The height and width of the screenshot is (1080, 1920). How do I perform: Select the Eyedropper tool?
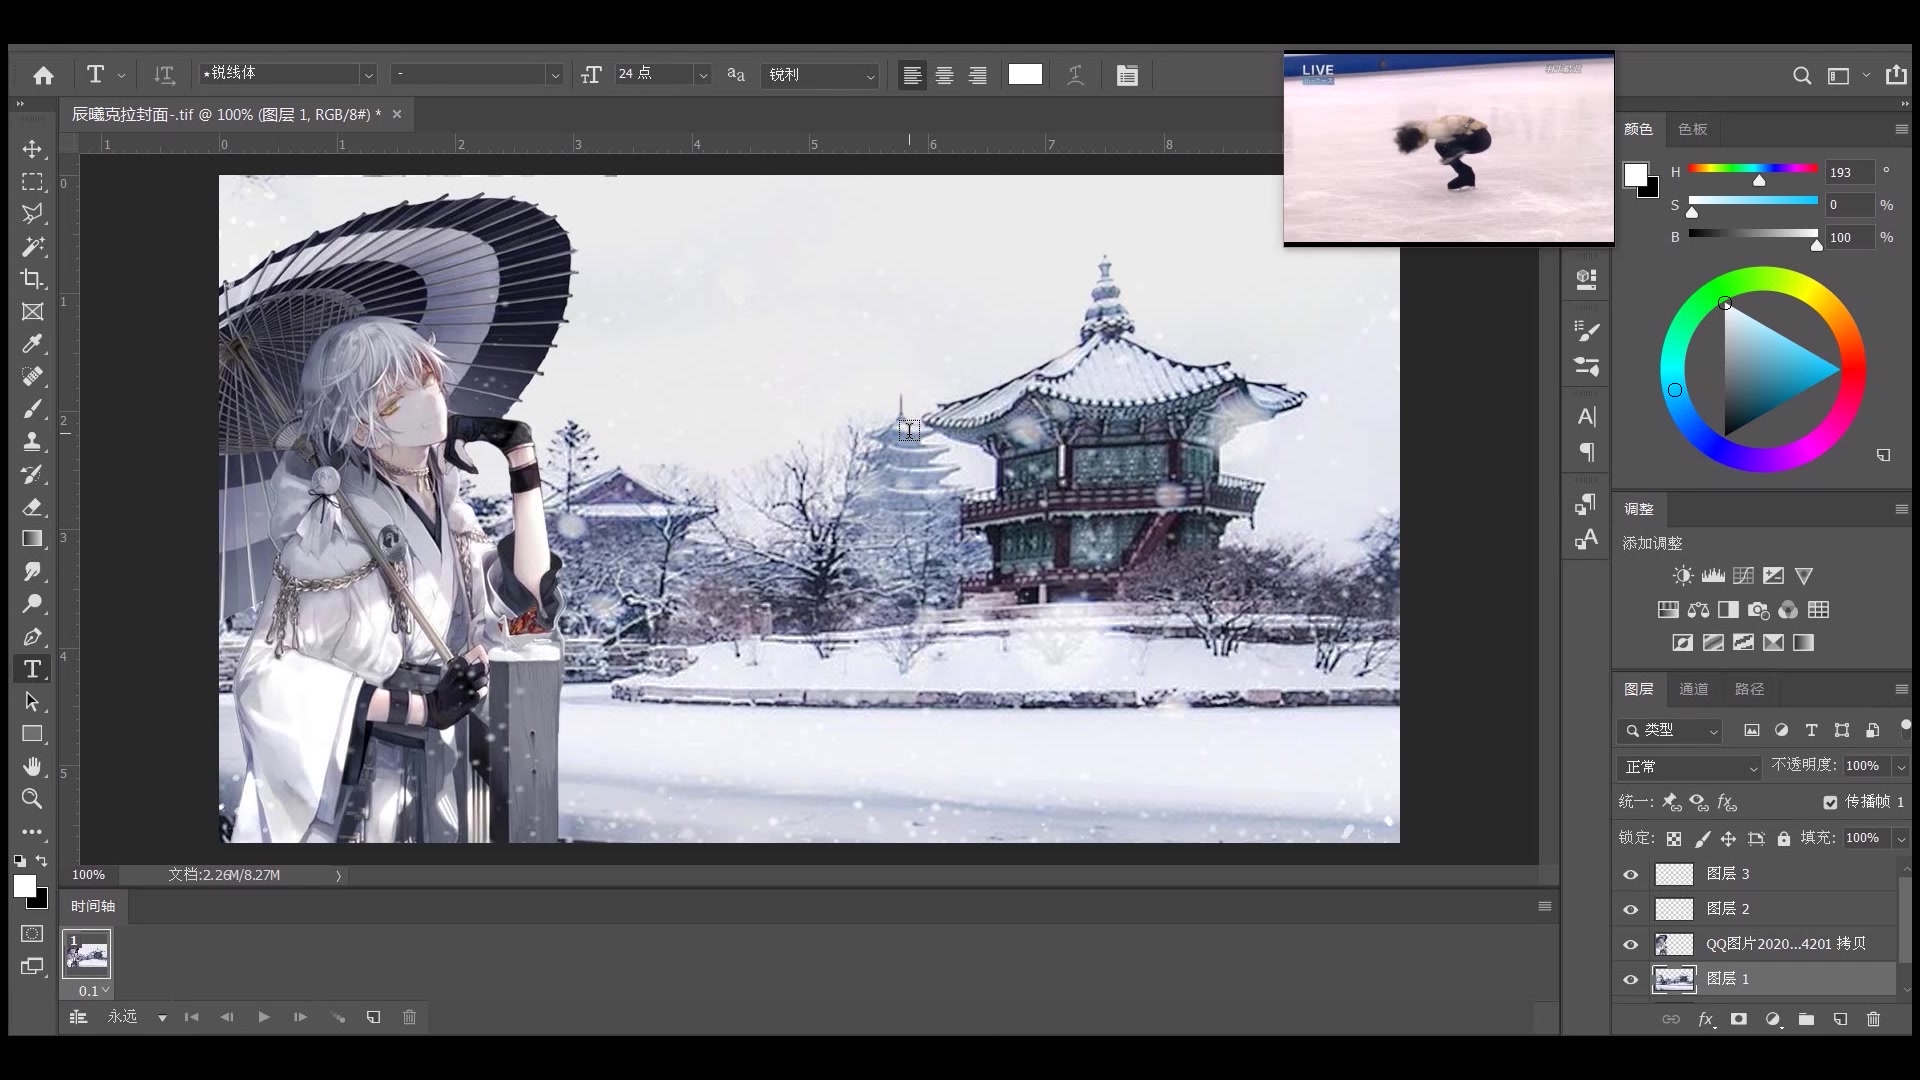click(x=32, y=344)
